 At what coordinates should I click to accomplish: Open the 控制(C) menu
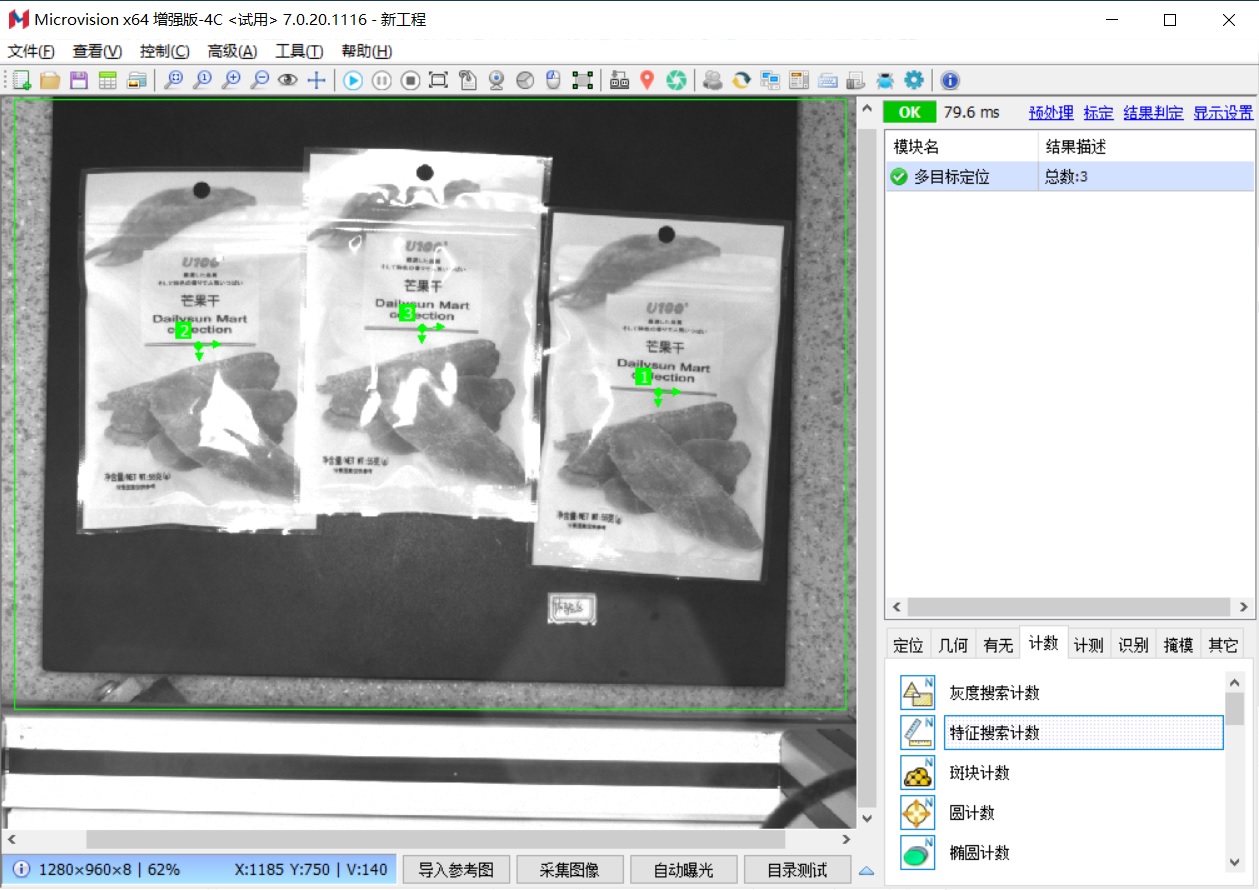(165, 52)
